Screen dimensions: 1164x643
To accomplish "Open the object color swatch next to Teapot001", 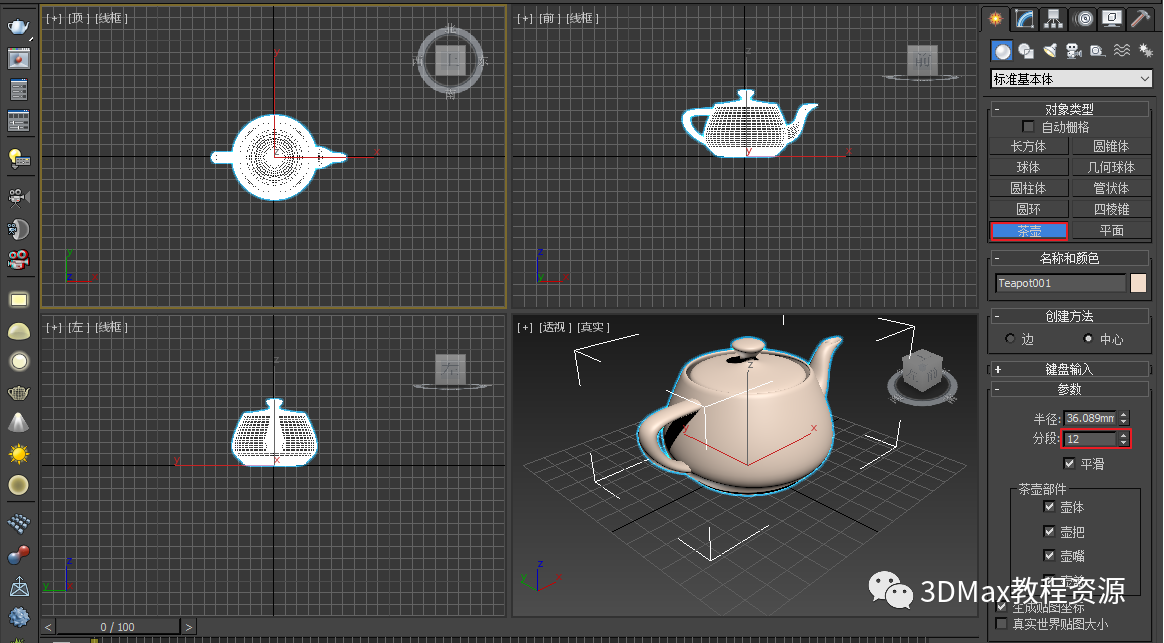I will 1138,283.
